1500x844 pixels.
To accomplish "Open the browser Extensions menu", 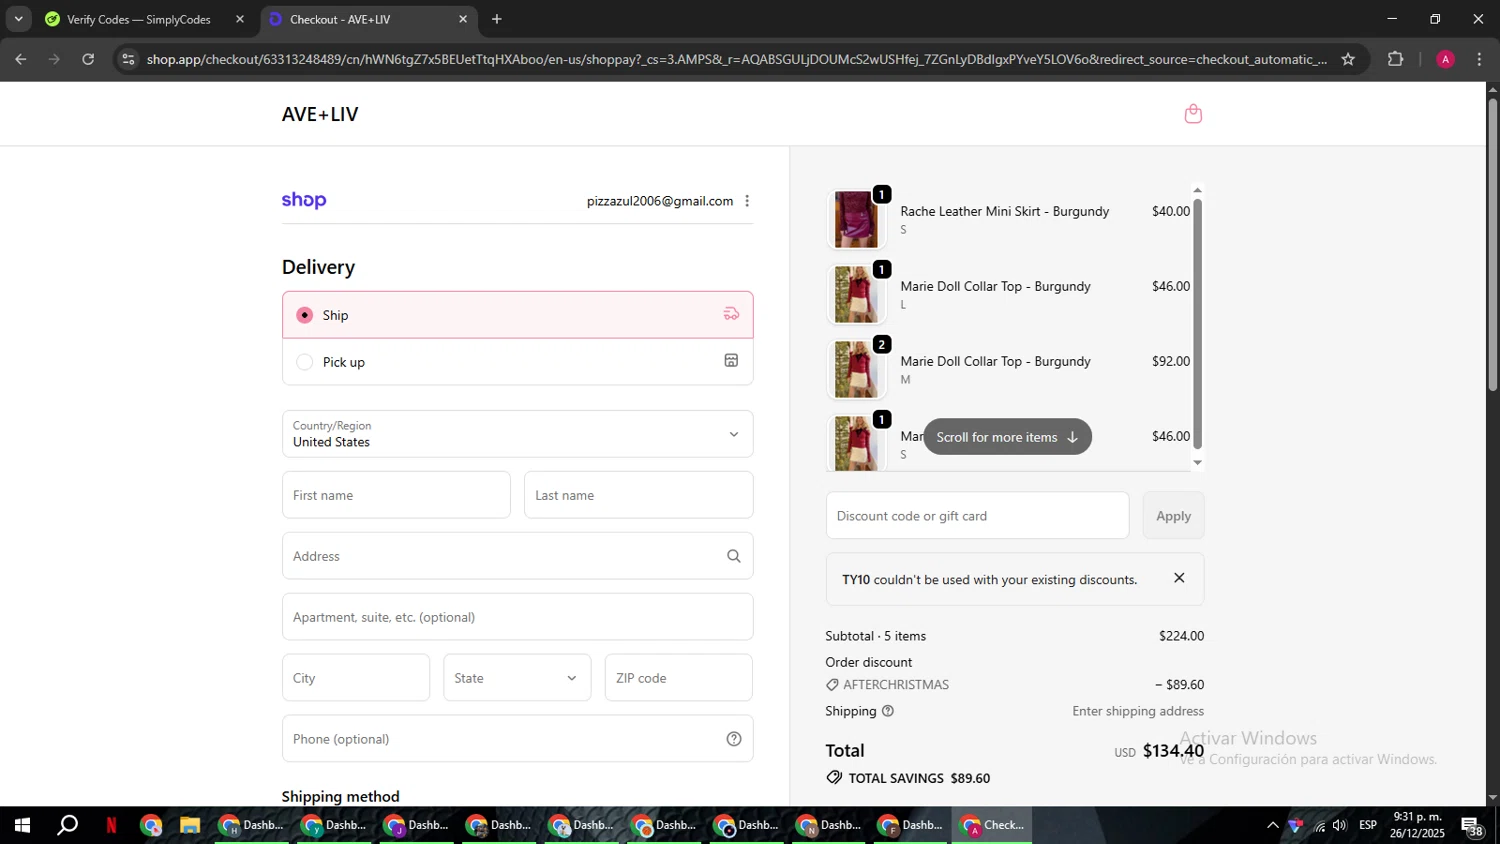I will tap(1396, 59).
